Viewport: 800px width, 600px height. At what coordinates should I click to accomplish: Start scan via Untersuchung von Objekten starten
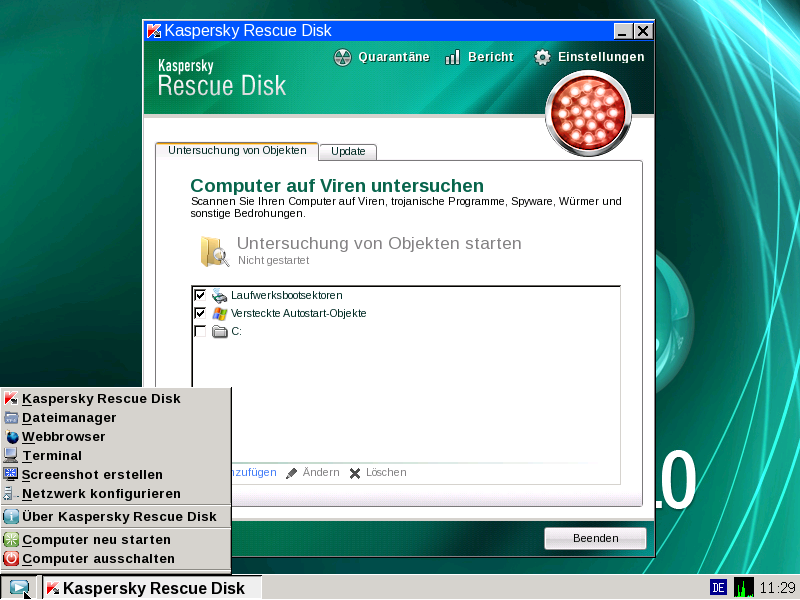(x=379, y=243)
